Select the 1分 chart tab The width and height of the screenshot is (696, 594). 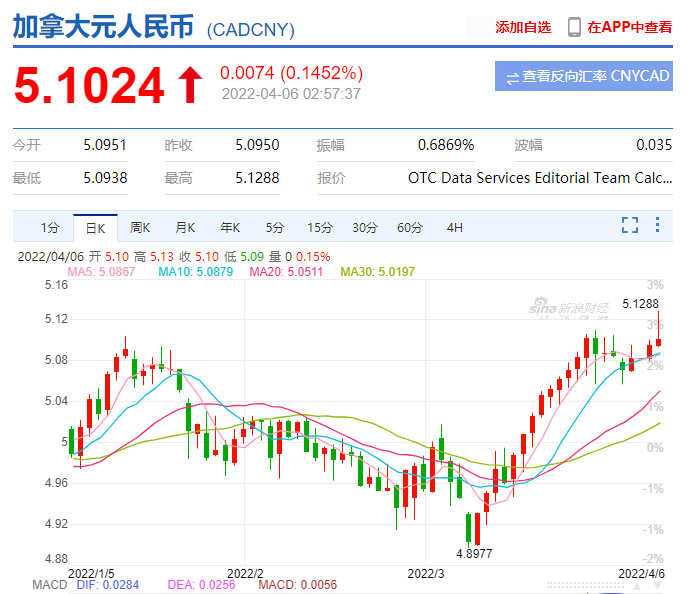(x=50, y=228)
